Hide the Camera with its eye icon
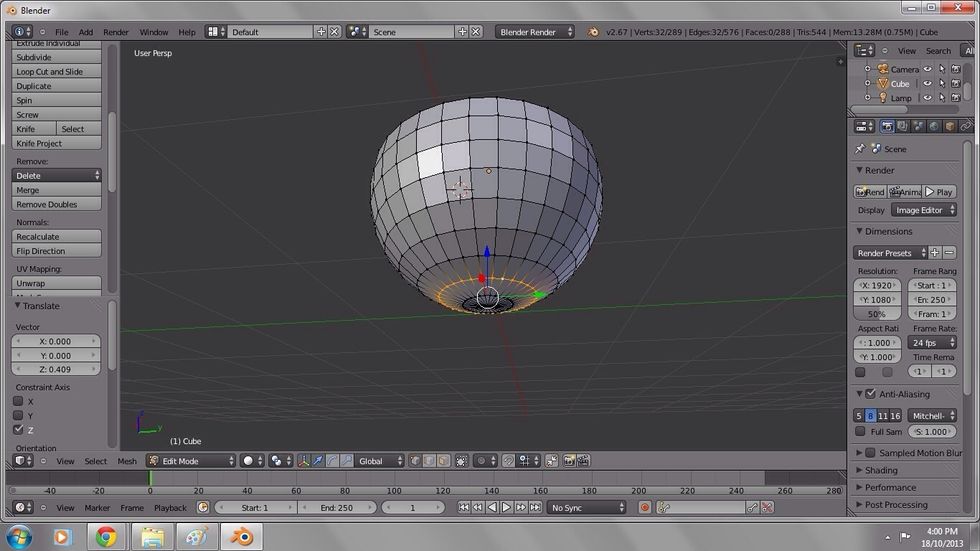The image size is (980, 551). 928,69
